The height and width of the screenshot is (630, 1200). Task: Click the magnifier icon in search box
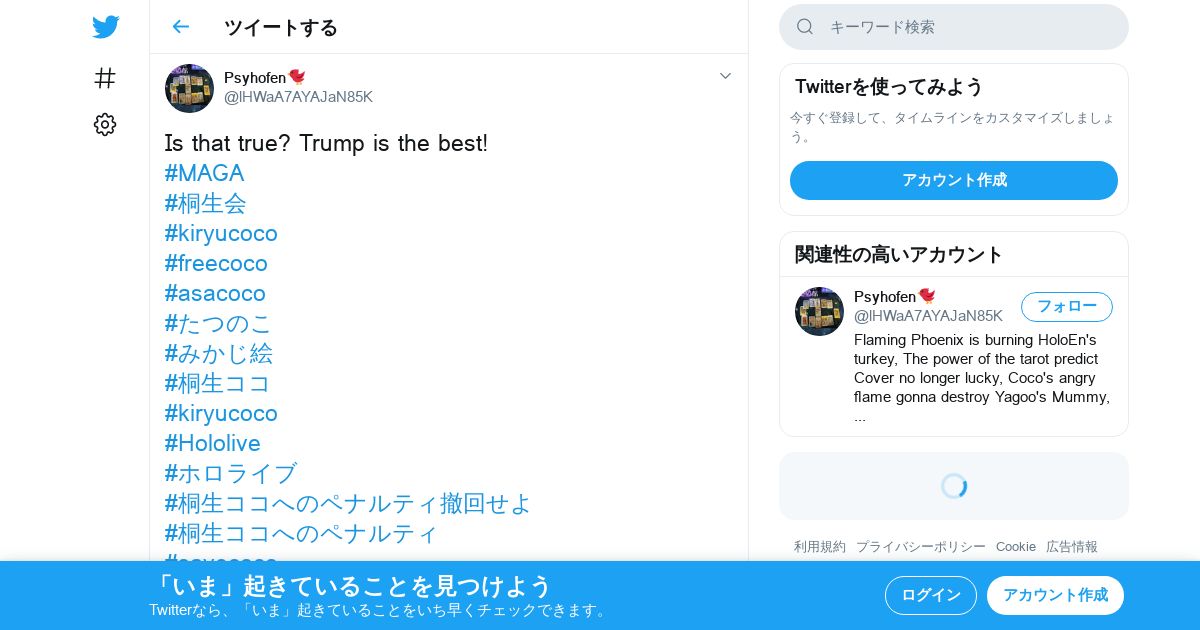[x=805, y=27]
